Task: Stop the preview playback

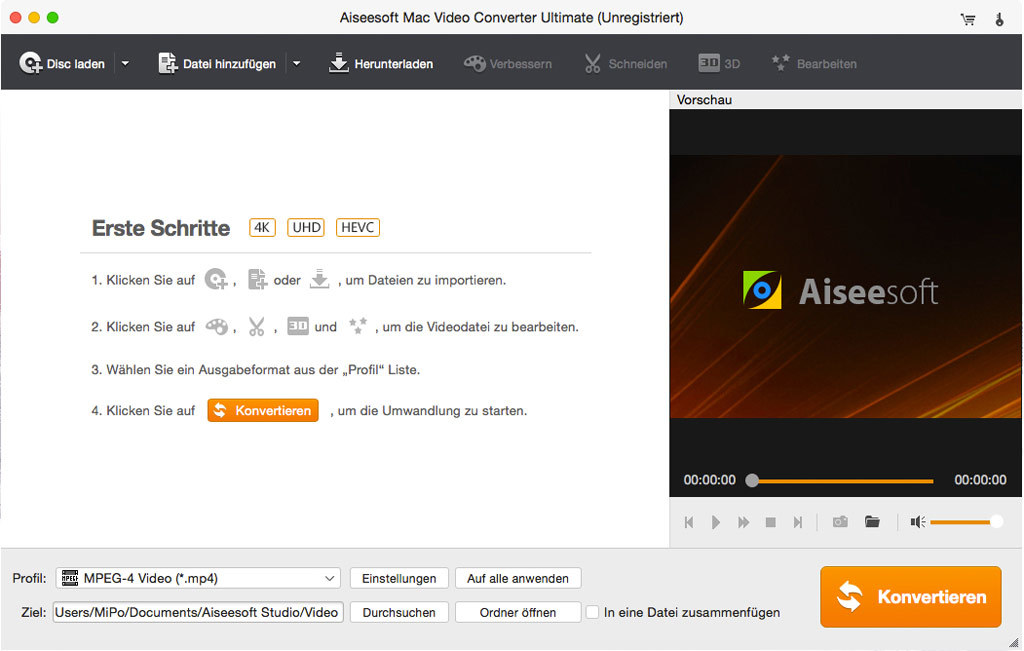Action: tap(771, 522)
